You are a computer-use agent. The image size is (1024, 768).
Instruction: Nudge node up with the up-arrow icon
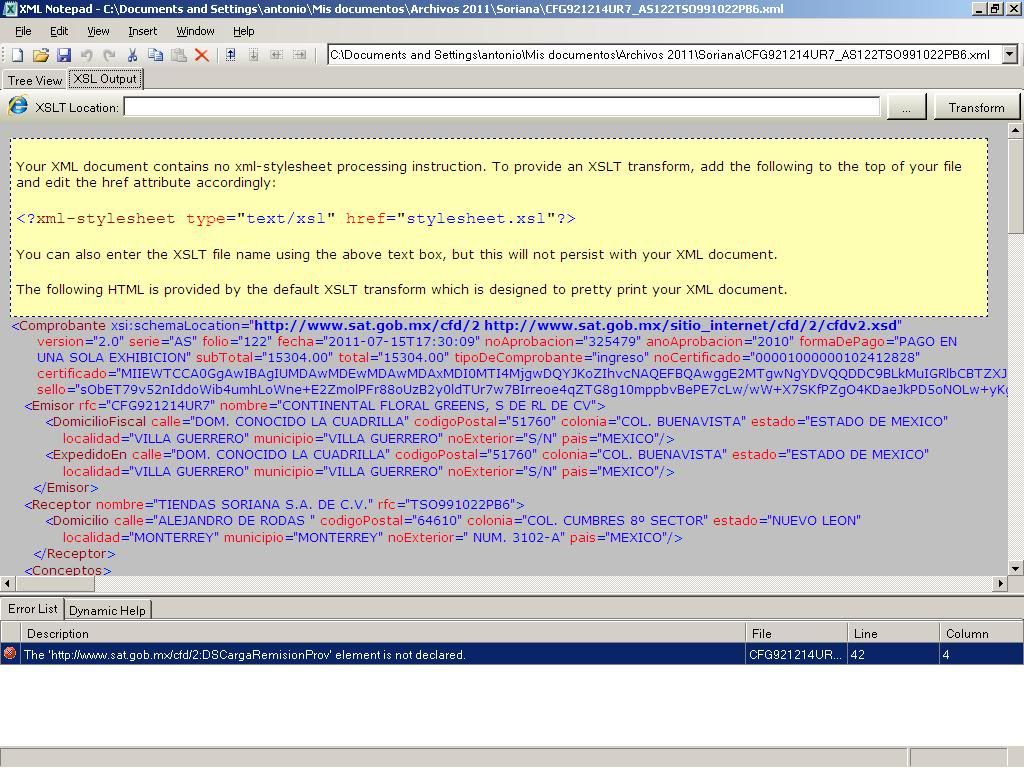pos(231,55)
